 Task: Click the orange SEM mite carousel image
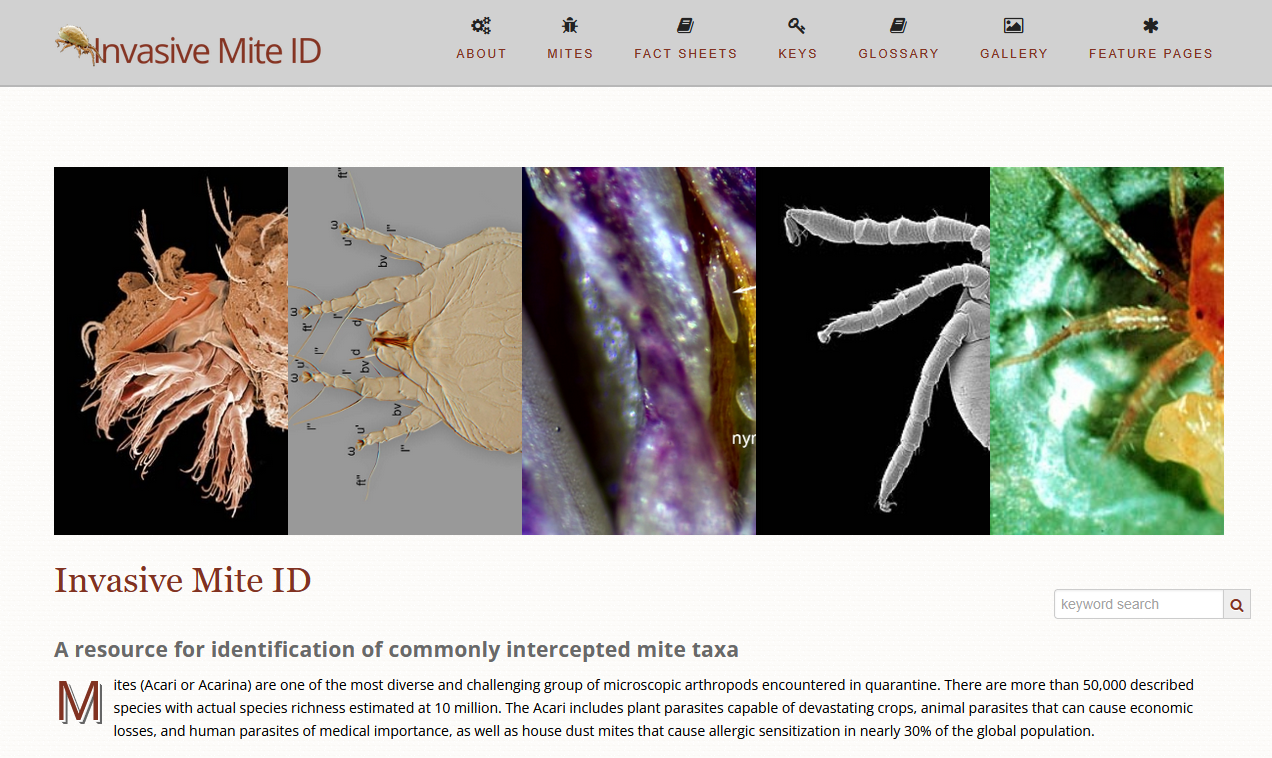170,349
